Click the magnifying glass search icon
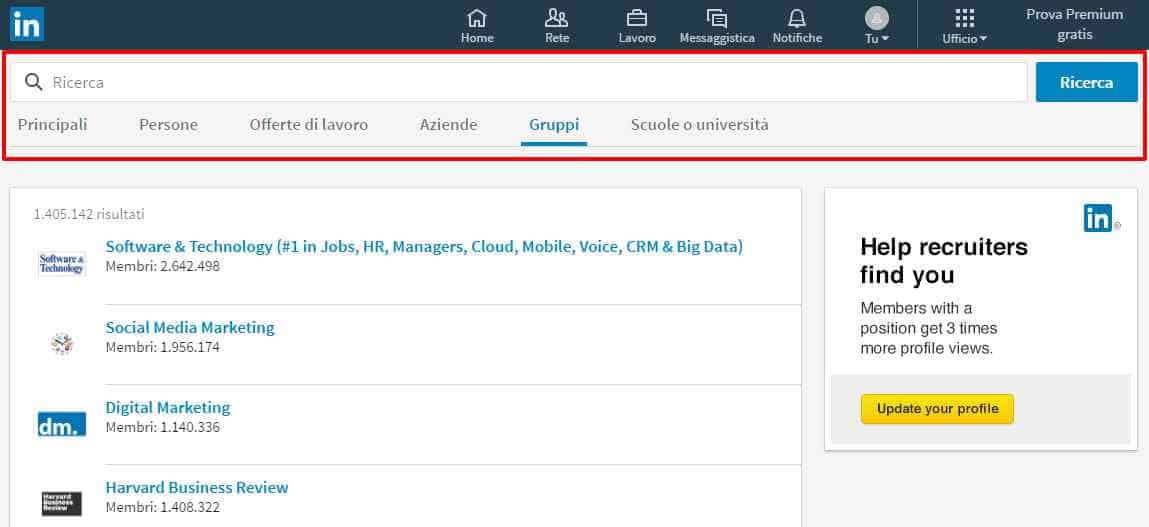1149x527 pixels. pyautogui.click(x=33, y=82)
